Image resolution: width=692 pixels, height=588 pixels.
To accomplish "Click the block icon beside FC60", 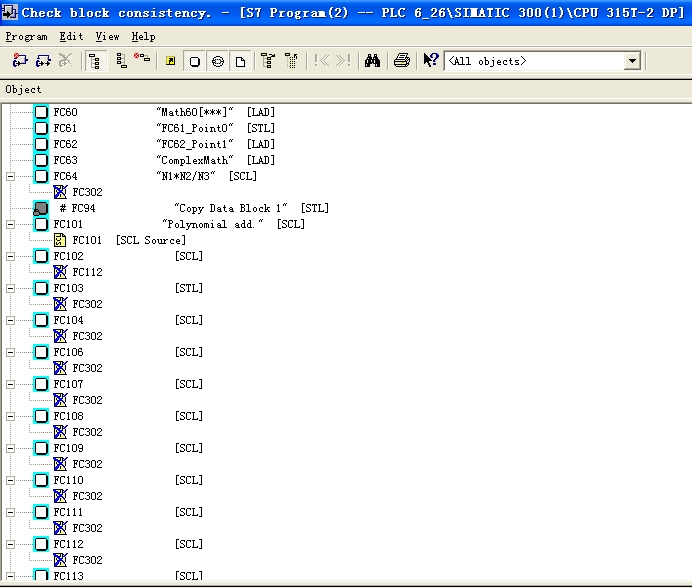I will [x=41, y=112].
